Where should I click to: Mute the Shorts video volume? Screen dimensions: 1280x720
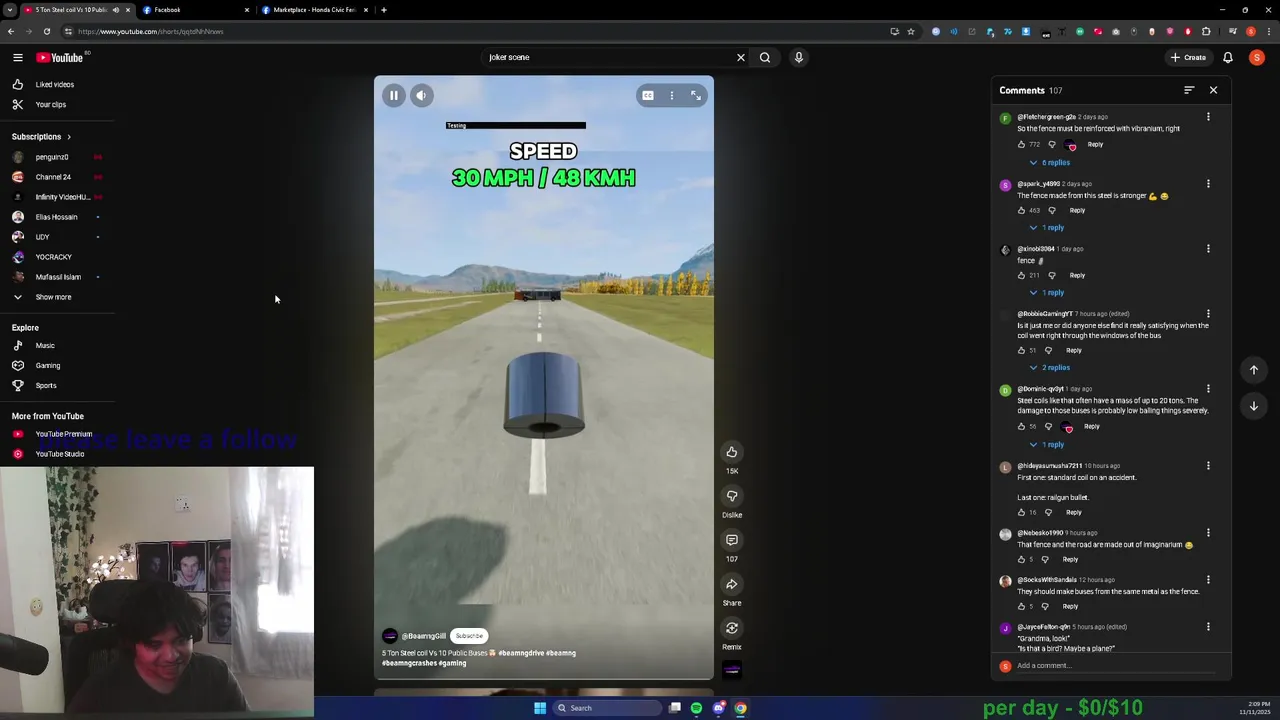pyautogui.click(x=421, y=95)
